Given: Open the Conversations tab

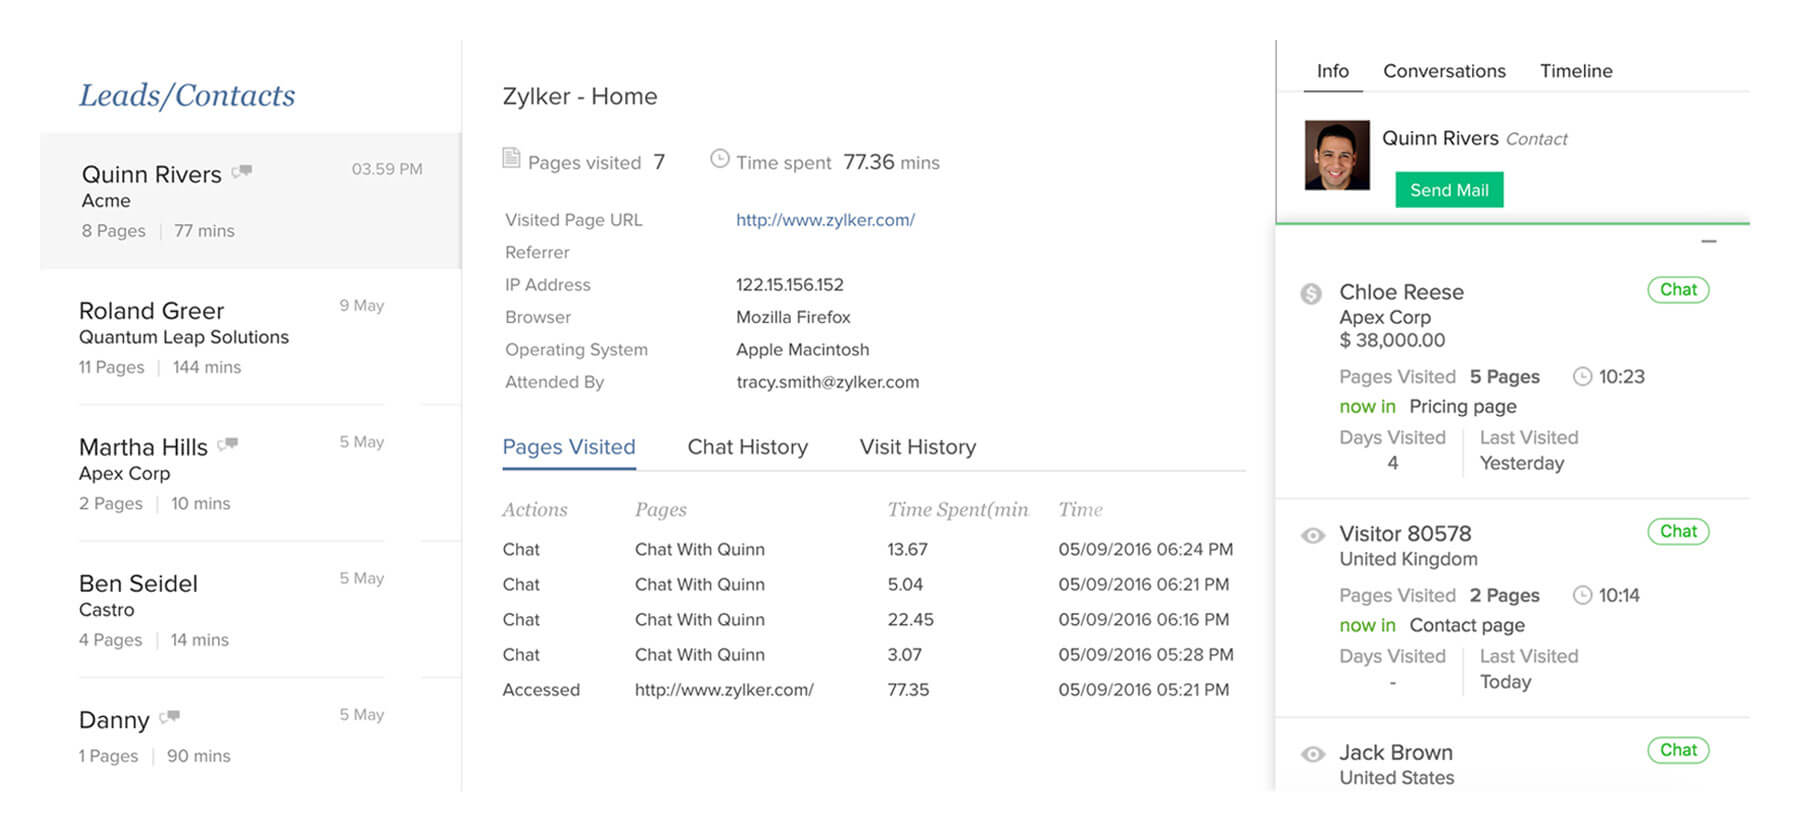Looking at the screenshot, I should 1444,71.
